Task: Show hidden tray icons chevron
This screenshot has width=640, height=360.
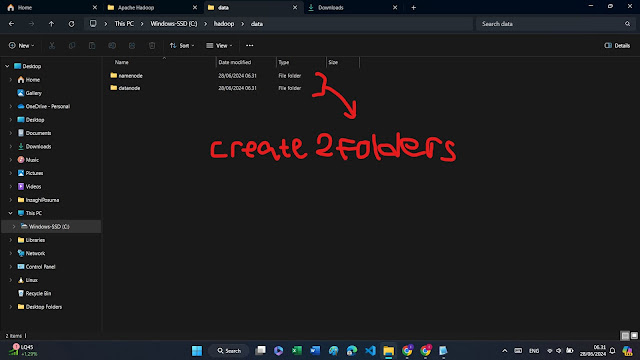Action: (x=504, y=351)
